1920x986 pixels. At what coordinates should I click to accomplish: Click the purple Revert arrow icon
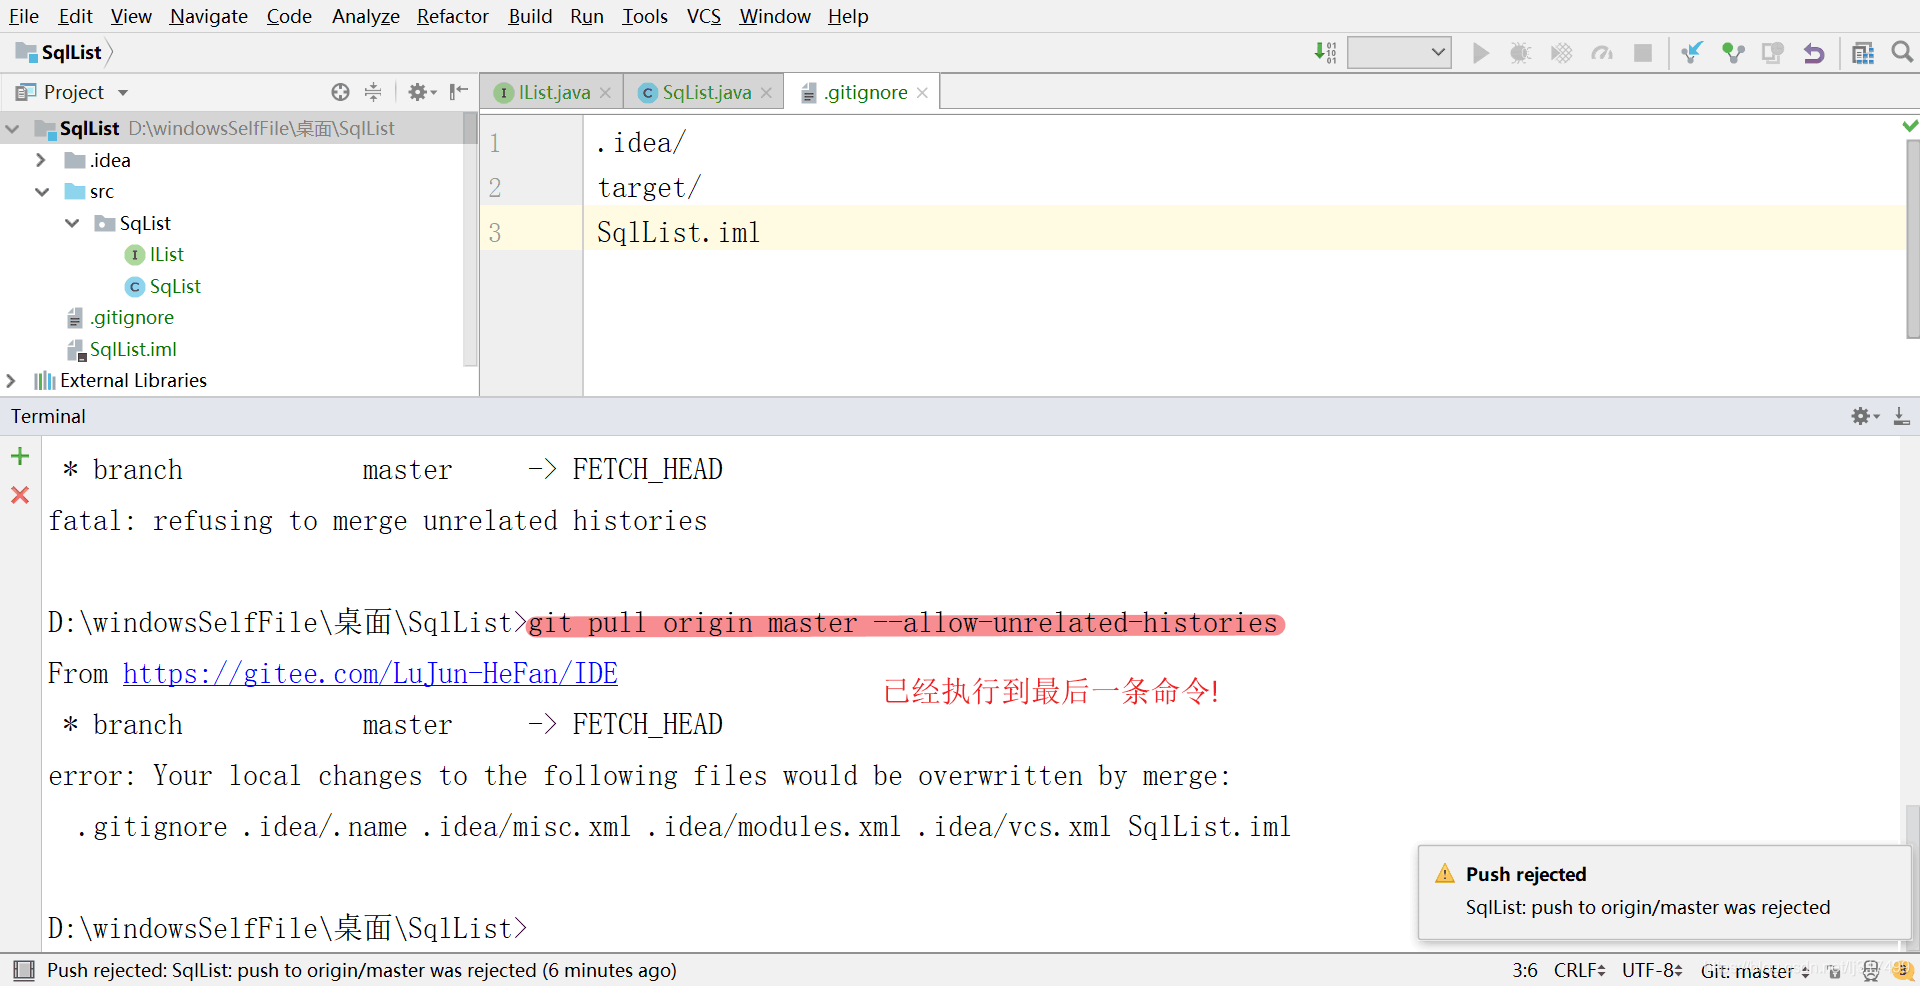pos(1813,53)
